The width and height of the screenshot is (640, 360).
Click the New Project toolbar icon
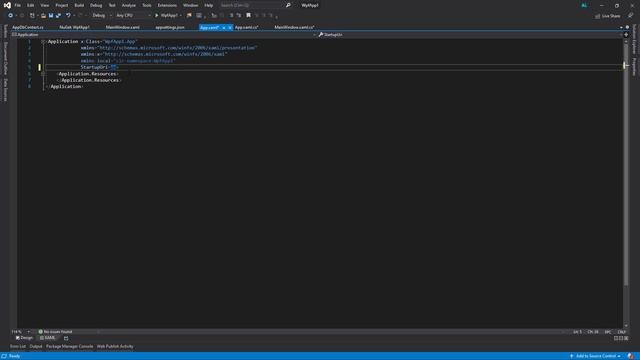click(32, 16)
